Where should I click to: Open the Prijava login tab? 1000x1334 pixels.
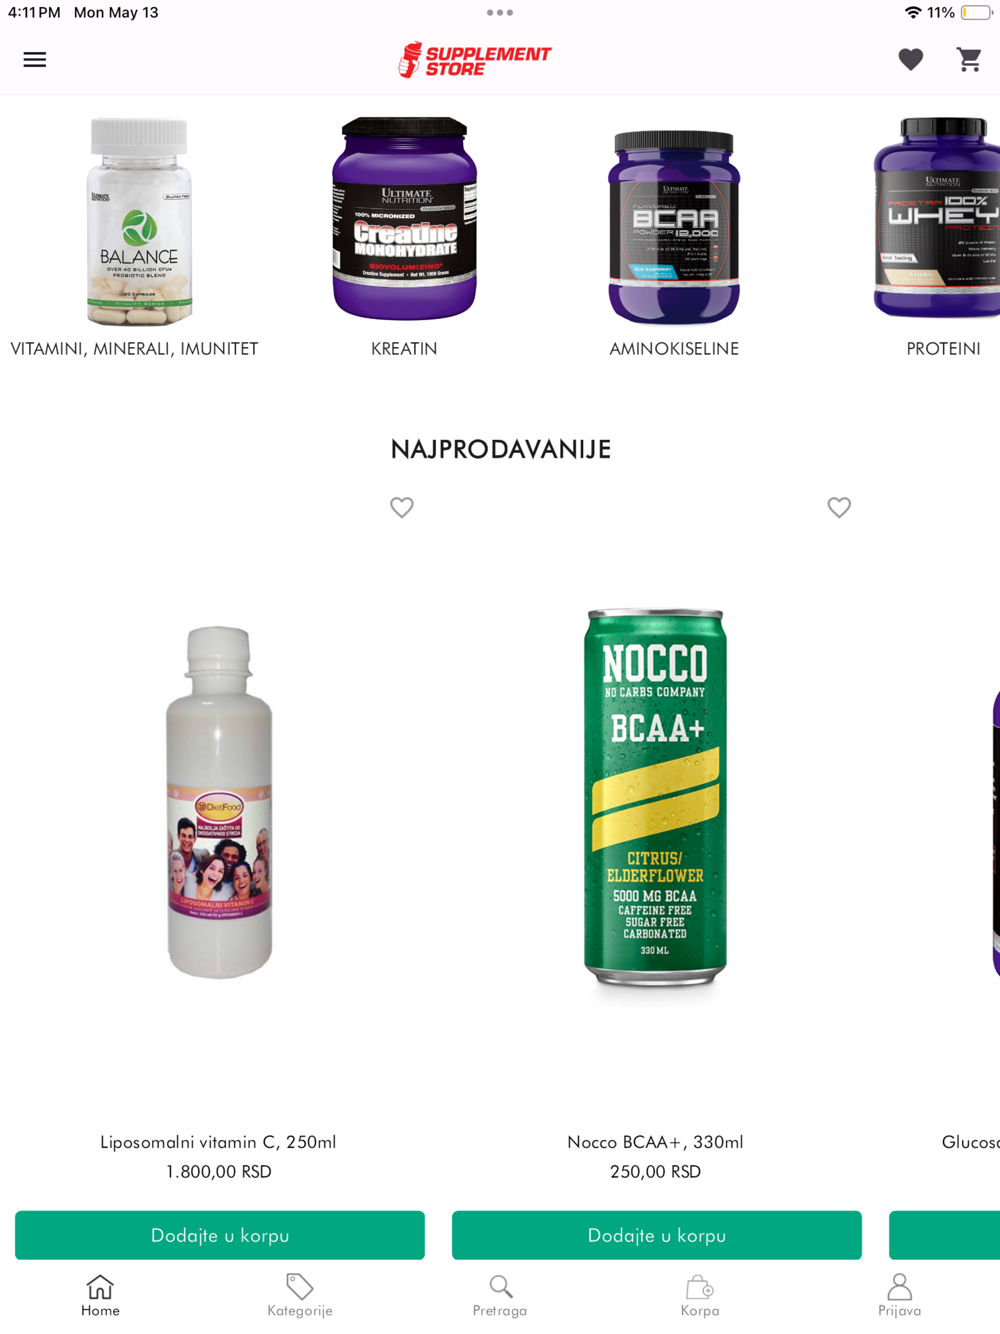click(x=900, y=1296)
